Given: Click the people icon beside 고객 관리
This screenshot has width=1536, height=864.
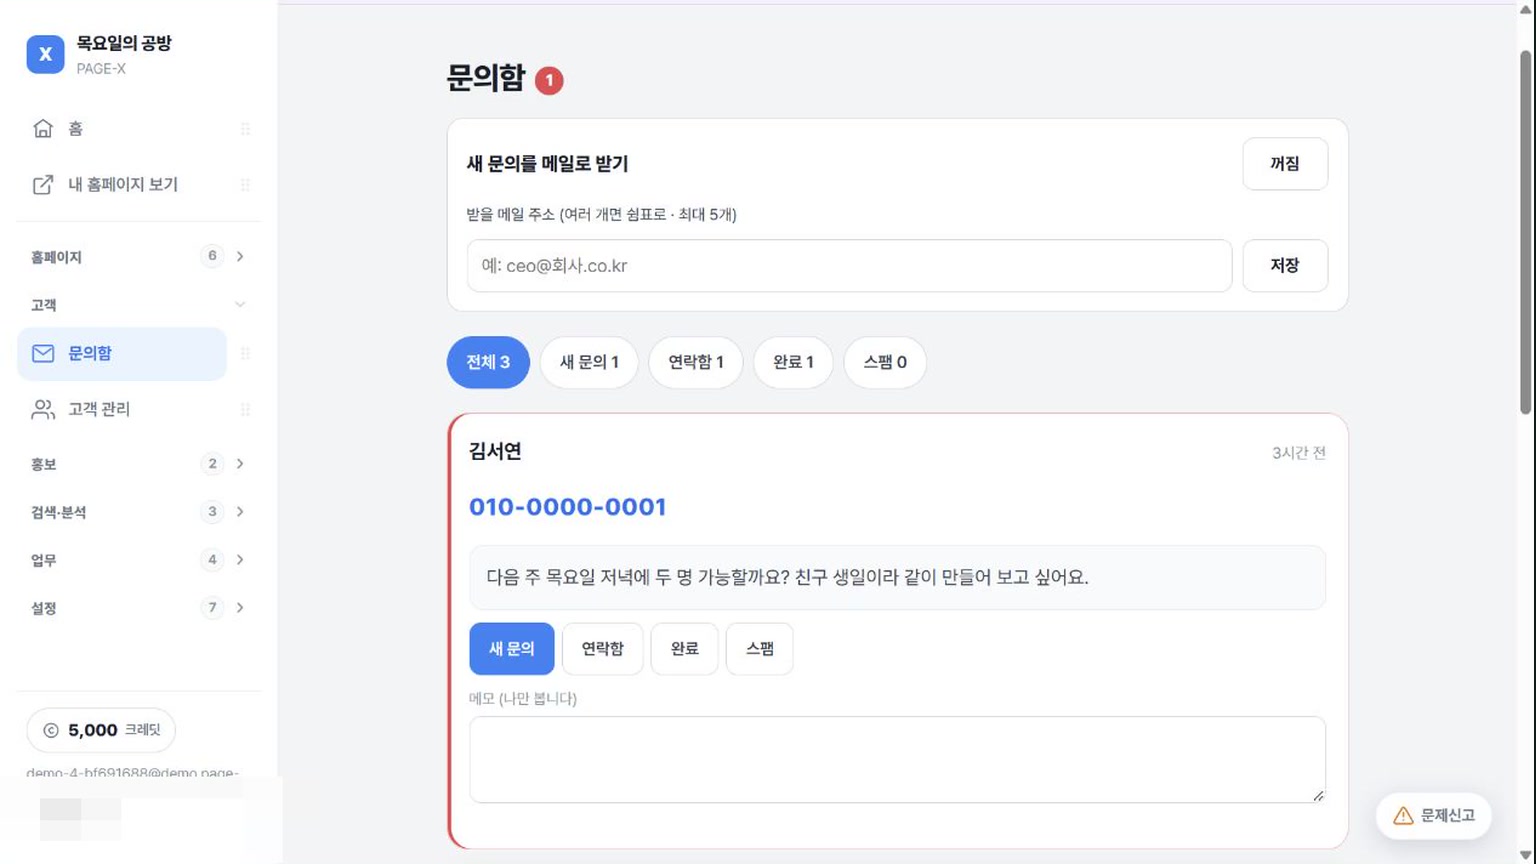Looking at the screenshot, I should coord(43,409).
